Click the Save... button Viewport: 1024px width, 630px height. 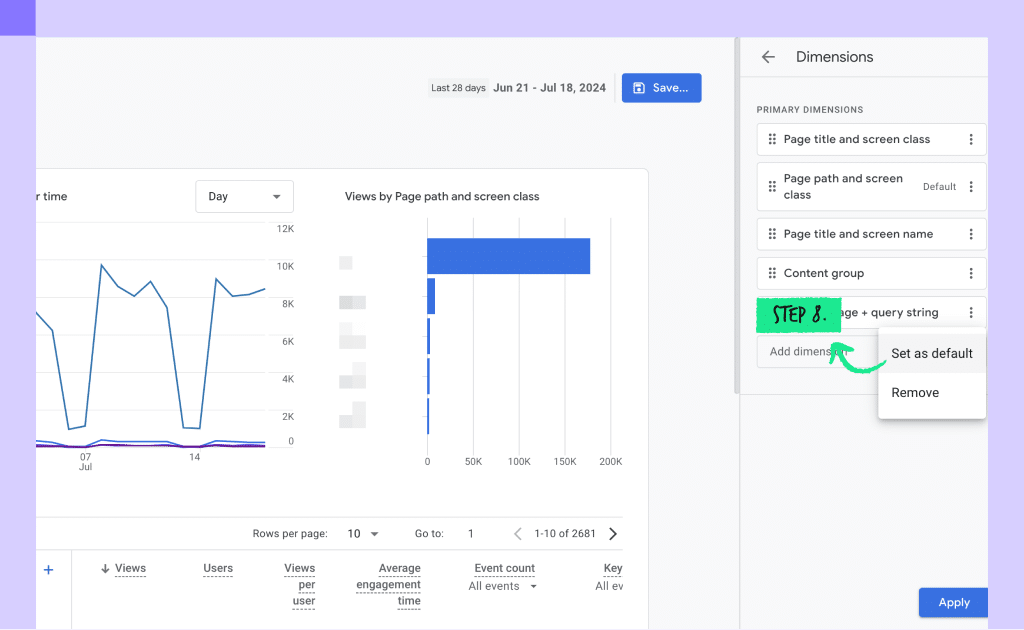[662, 87]
